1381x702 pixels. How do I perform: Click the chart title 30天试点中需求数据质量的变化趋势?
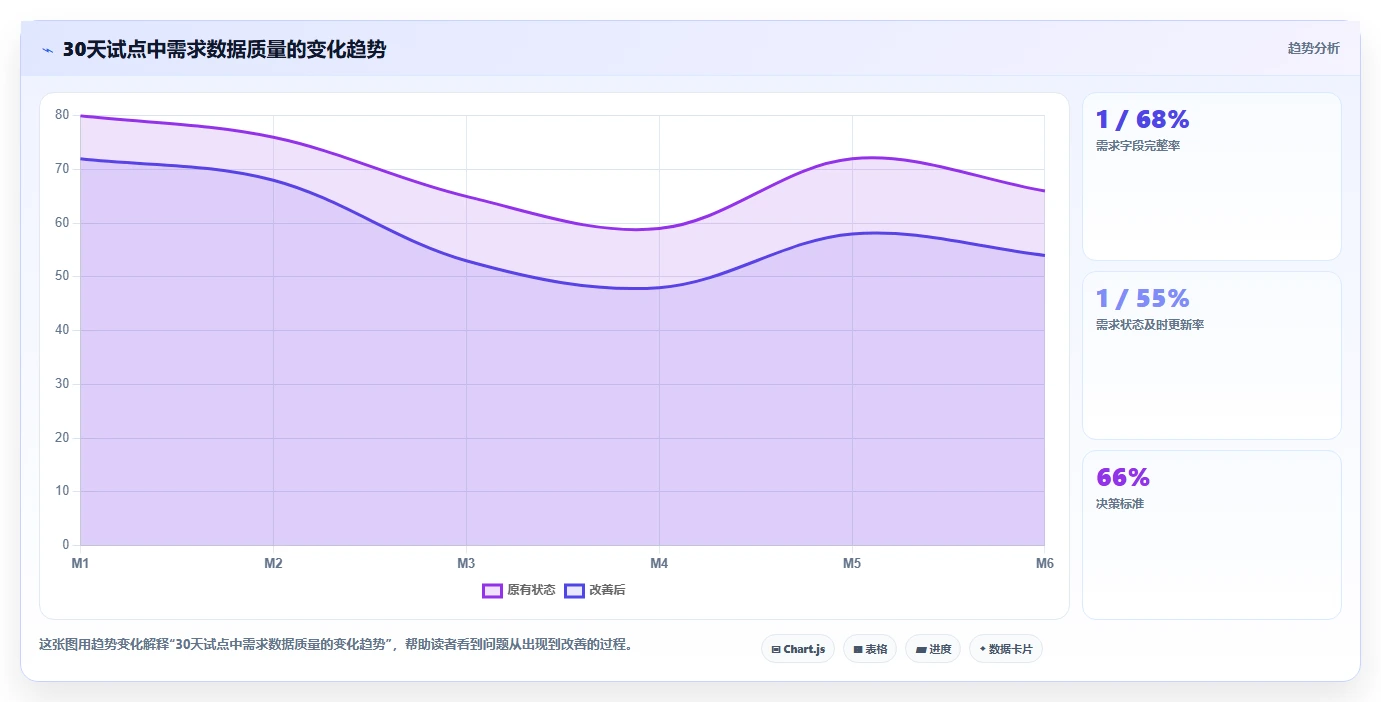click(224, 49)
